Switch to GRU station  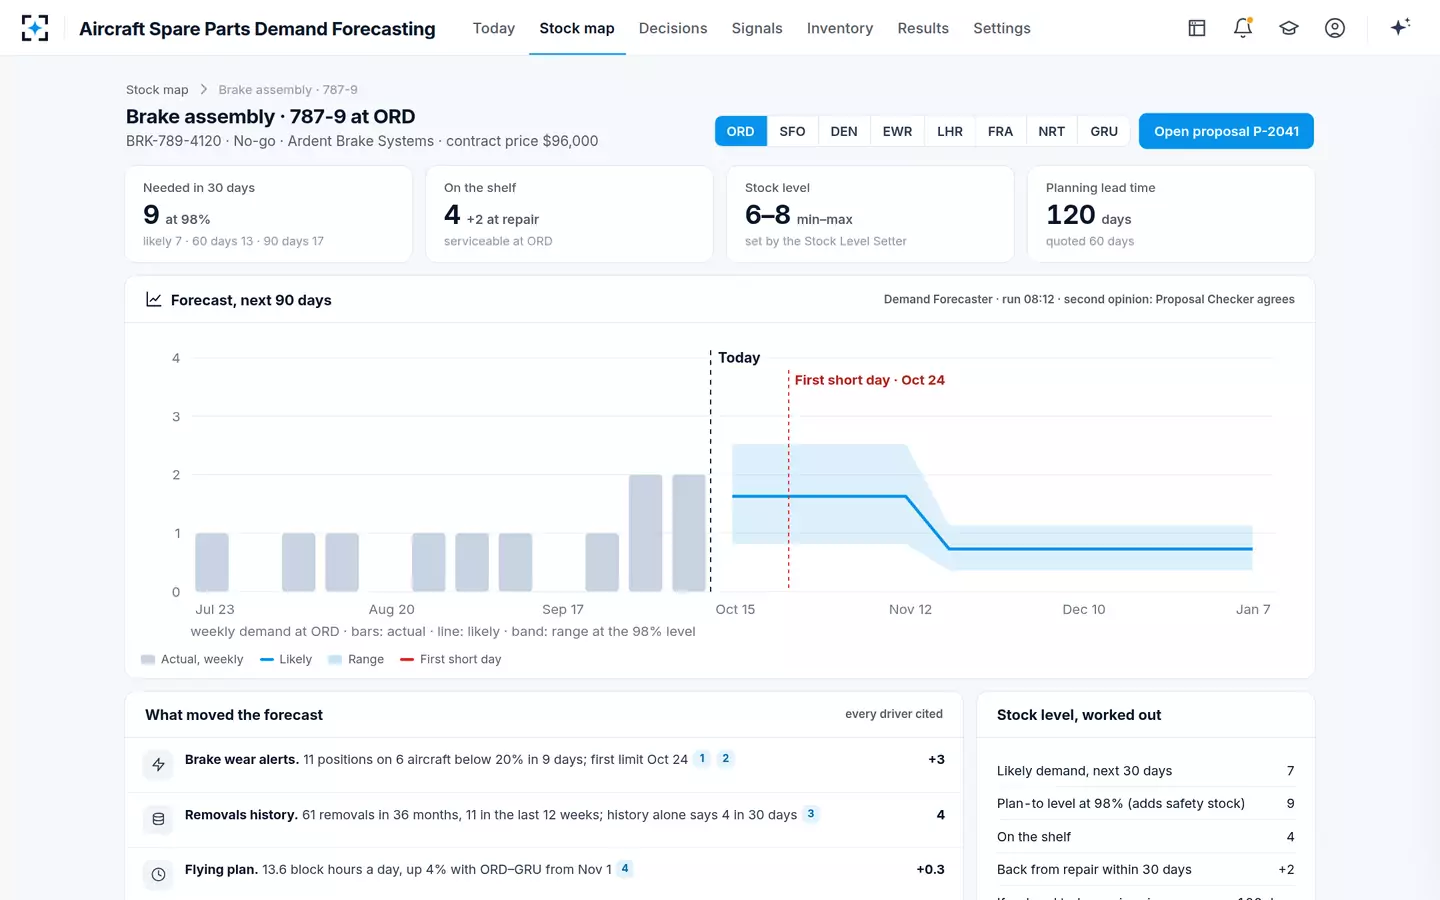(1104, 131)
